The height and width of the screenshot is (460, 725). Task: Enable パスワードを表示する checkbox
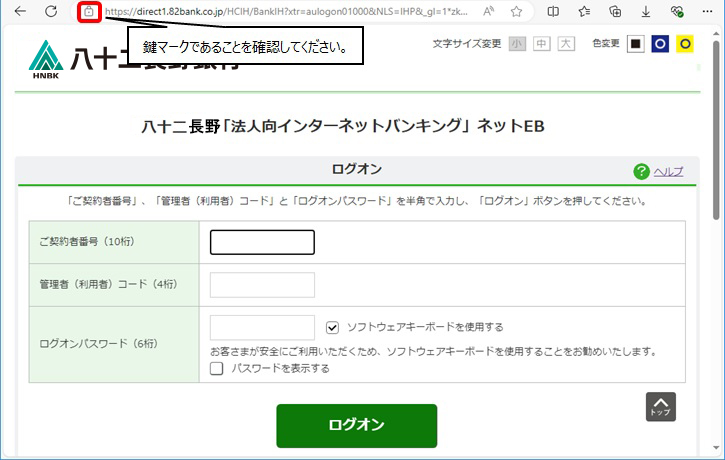pyautogui.click(x=217, y=368)
